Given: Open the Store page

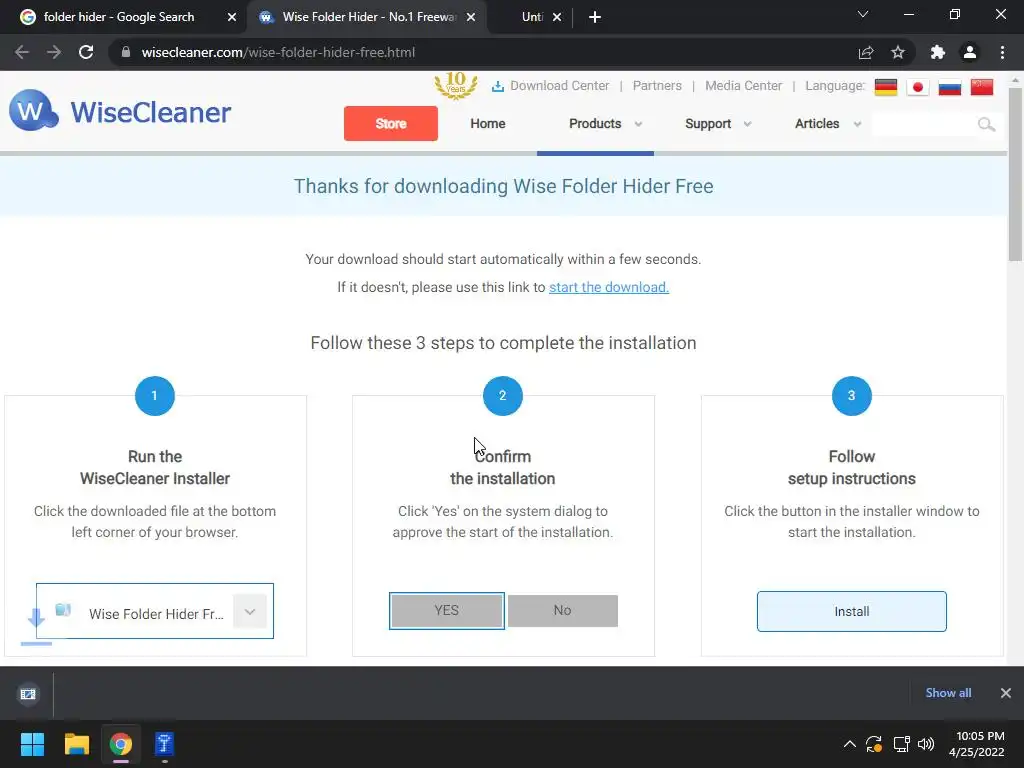Looking at the screenshot, I should pos(391,123).
